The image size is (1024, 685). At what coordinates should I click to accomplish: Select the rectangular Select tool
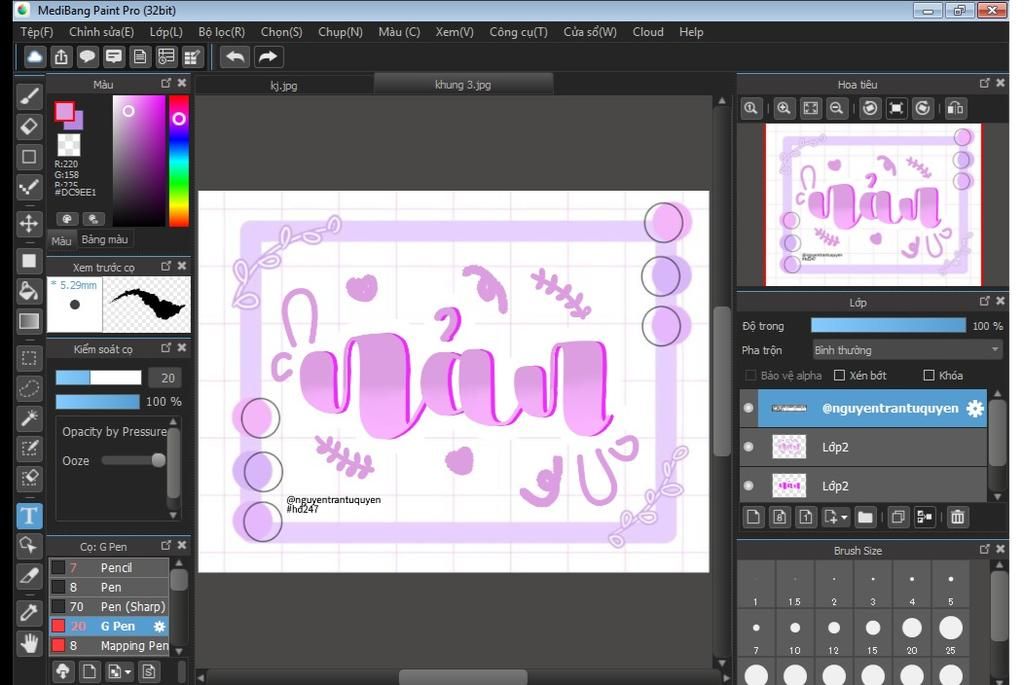pos(29,358)
